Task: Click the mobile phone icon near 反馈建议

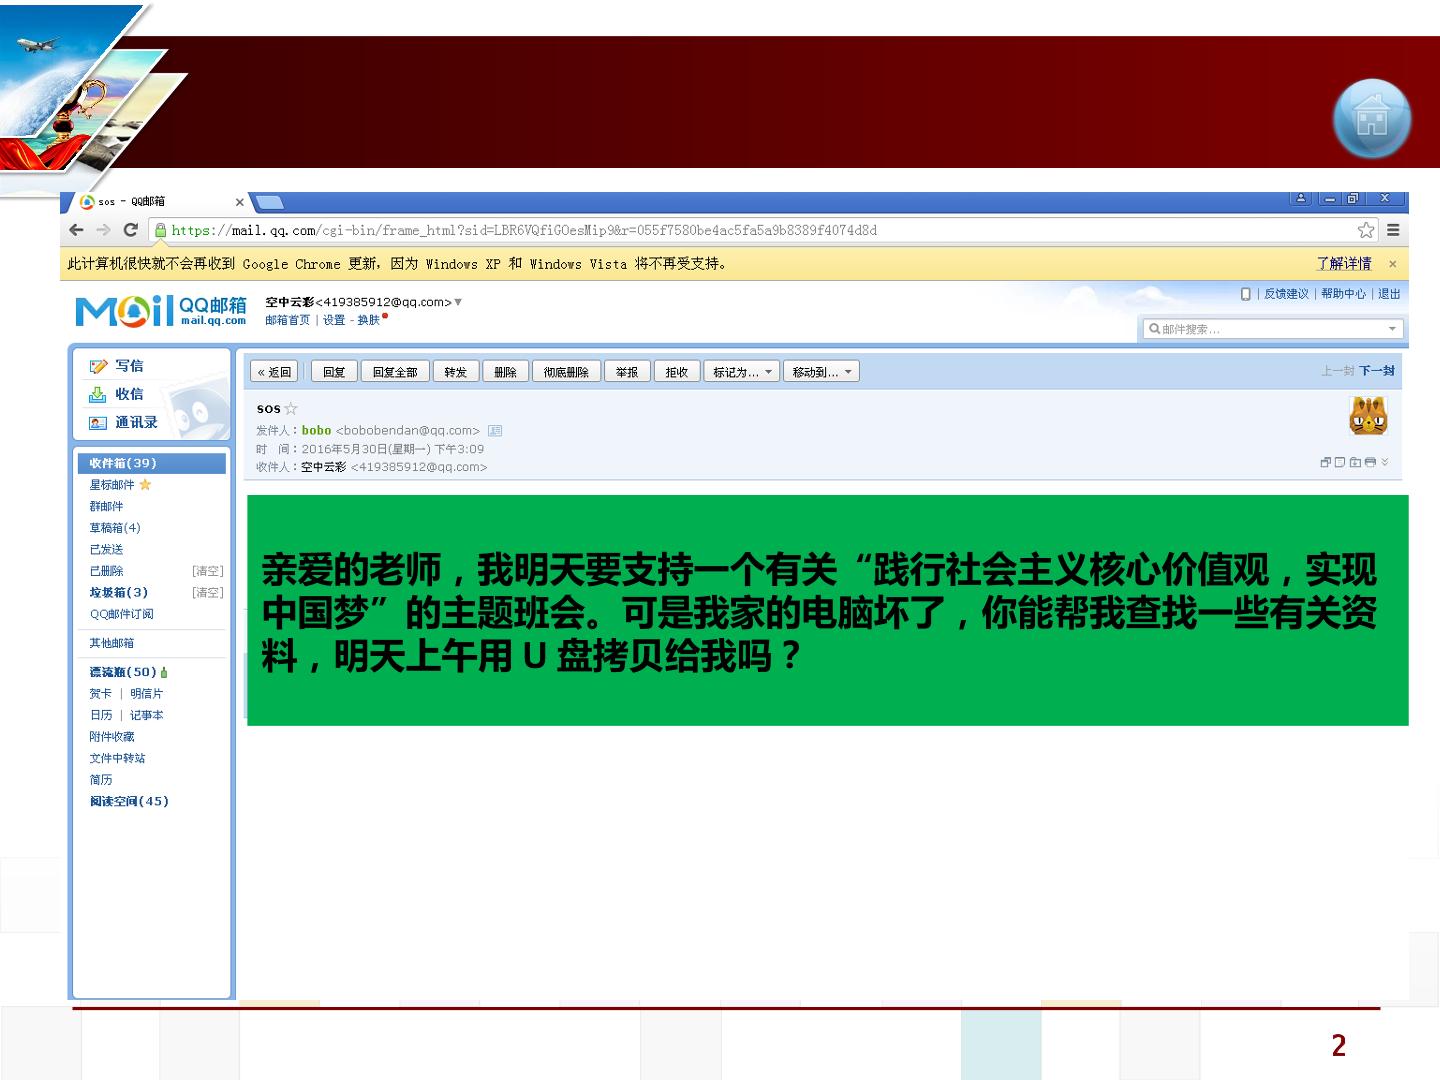Action: pyautogui.click(x=1245, y=294)
